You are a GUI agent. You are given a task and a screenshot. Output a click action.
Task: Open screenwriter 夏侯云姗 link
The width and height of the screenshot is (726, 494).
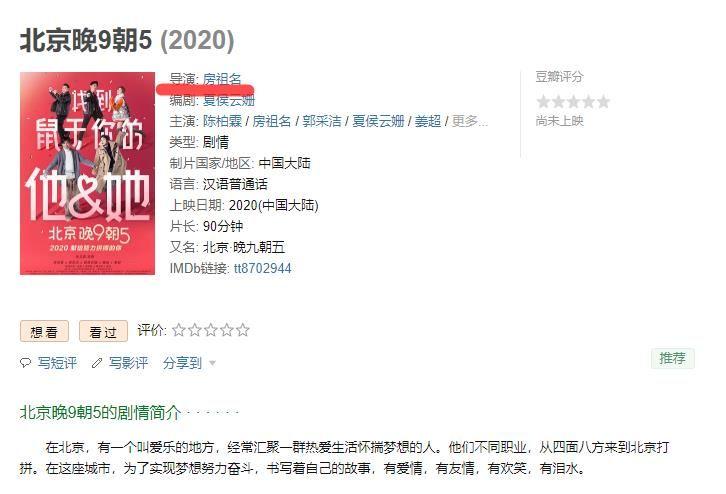(229, 100)
